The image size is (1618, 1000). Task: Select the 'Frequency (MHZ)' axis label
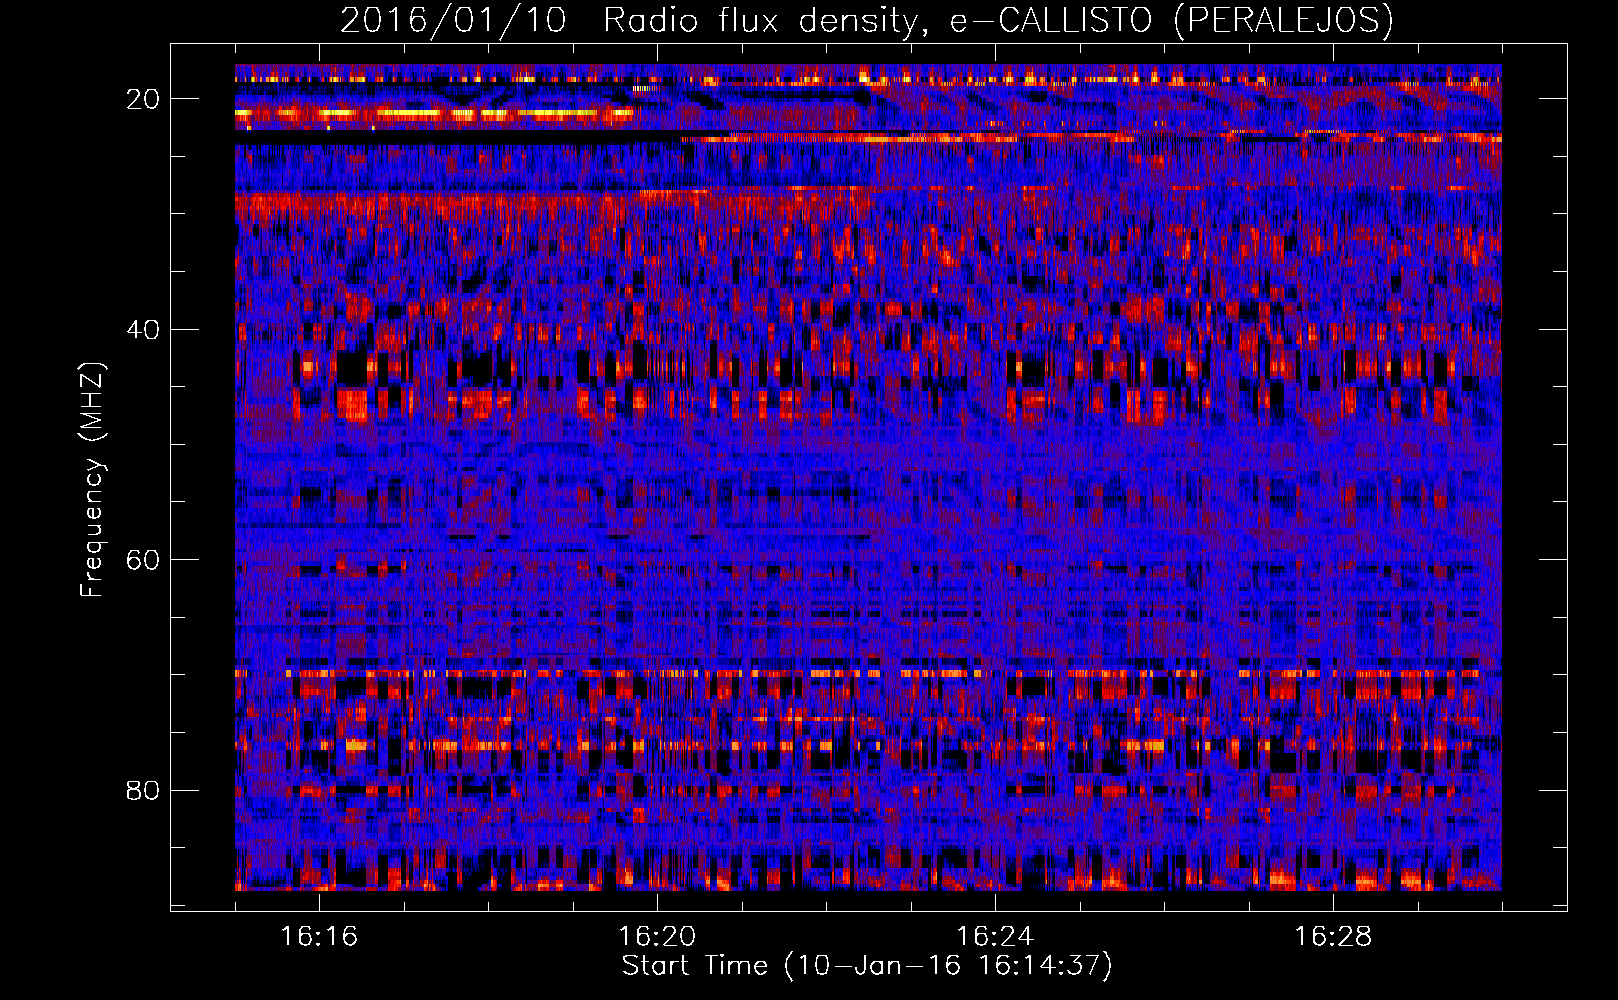[92, 479]
